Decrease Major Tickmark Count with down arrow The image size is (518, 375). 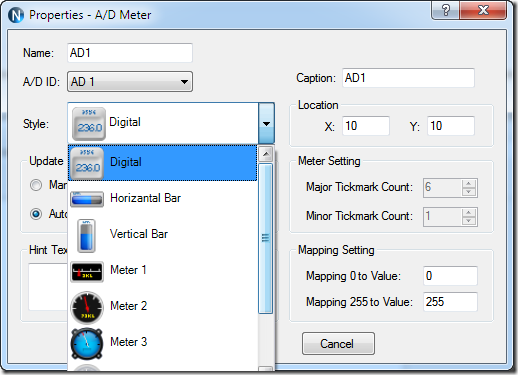469,192
